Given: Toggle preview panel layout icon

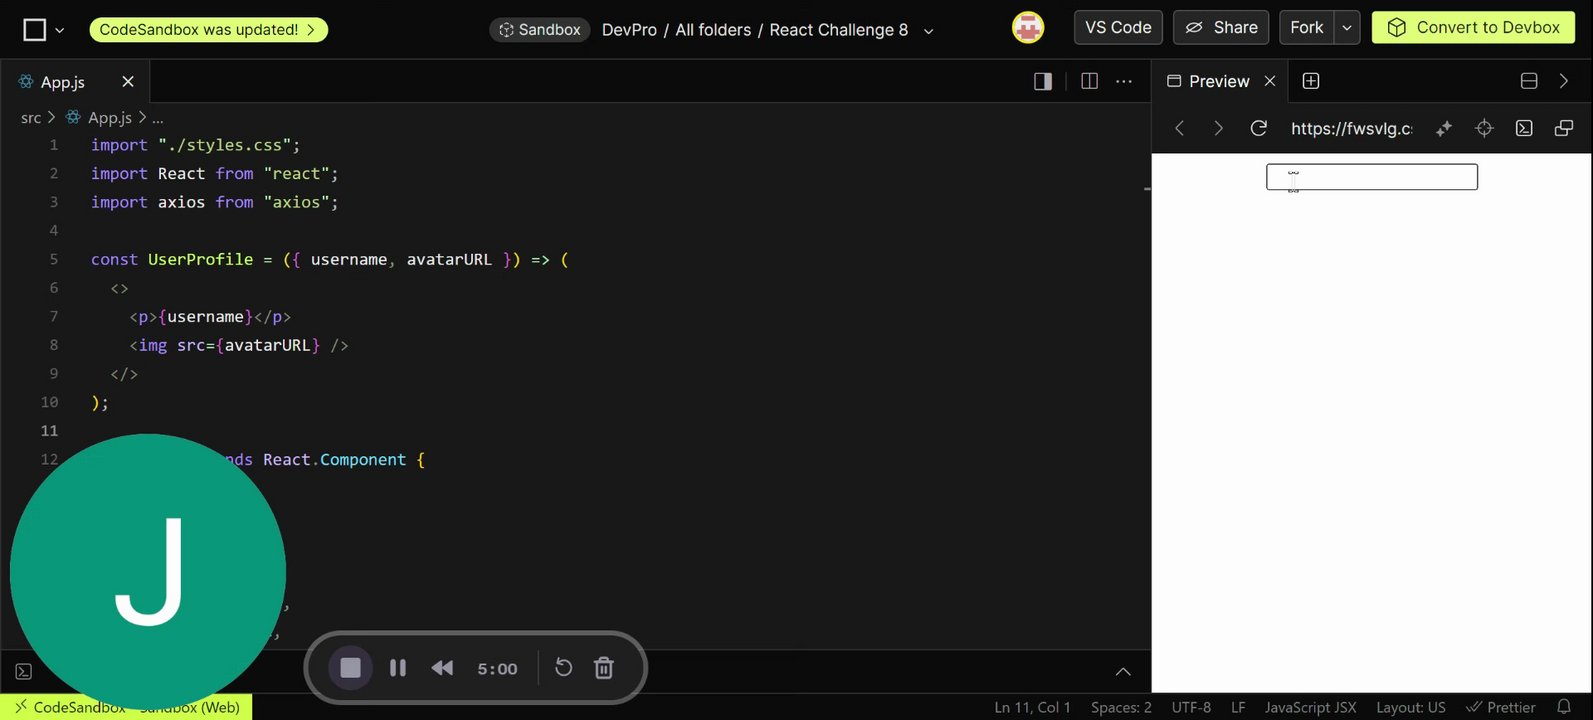Looking at the screenshot, I should tap(1529, 81).
